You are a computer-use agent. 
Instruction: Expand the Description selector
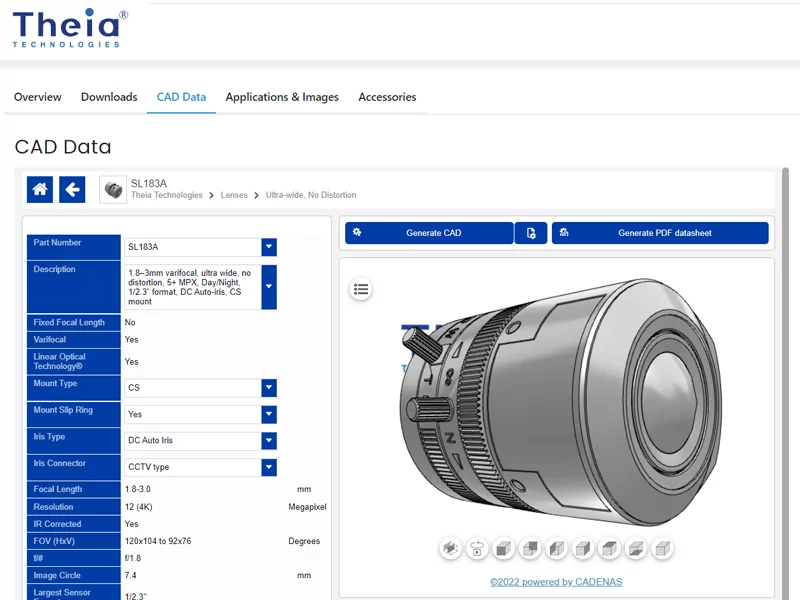coord(268,284)
